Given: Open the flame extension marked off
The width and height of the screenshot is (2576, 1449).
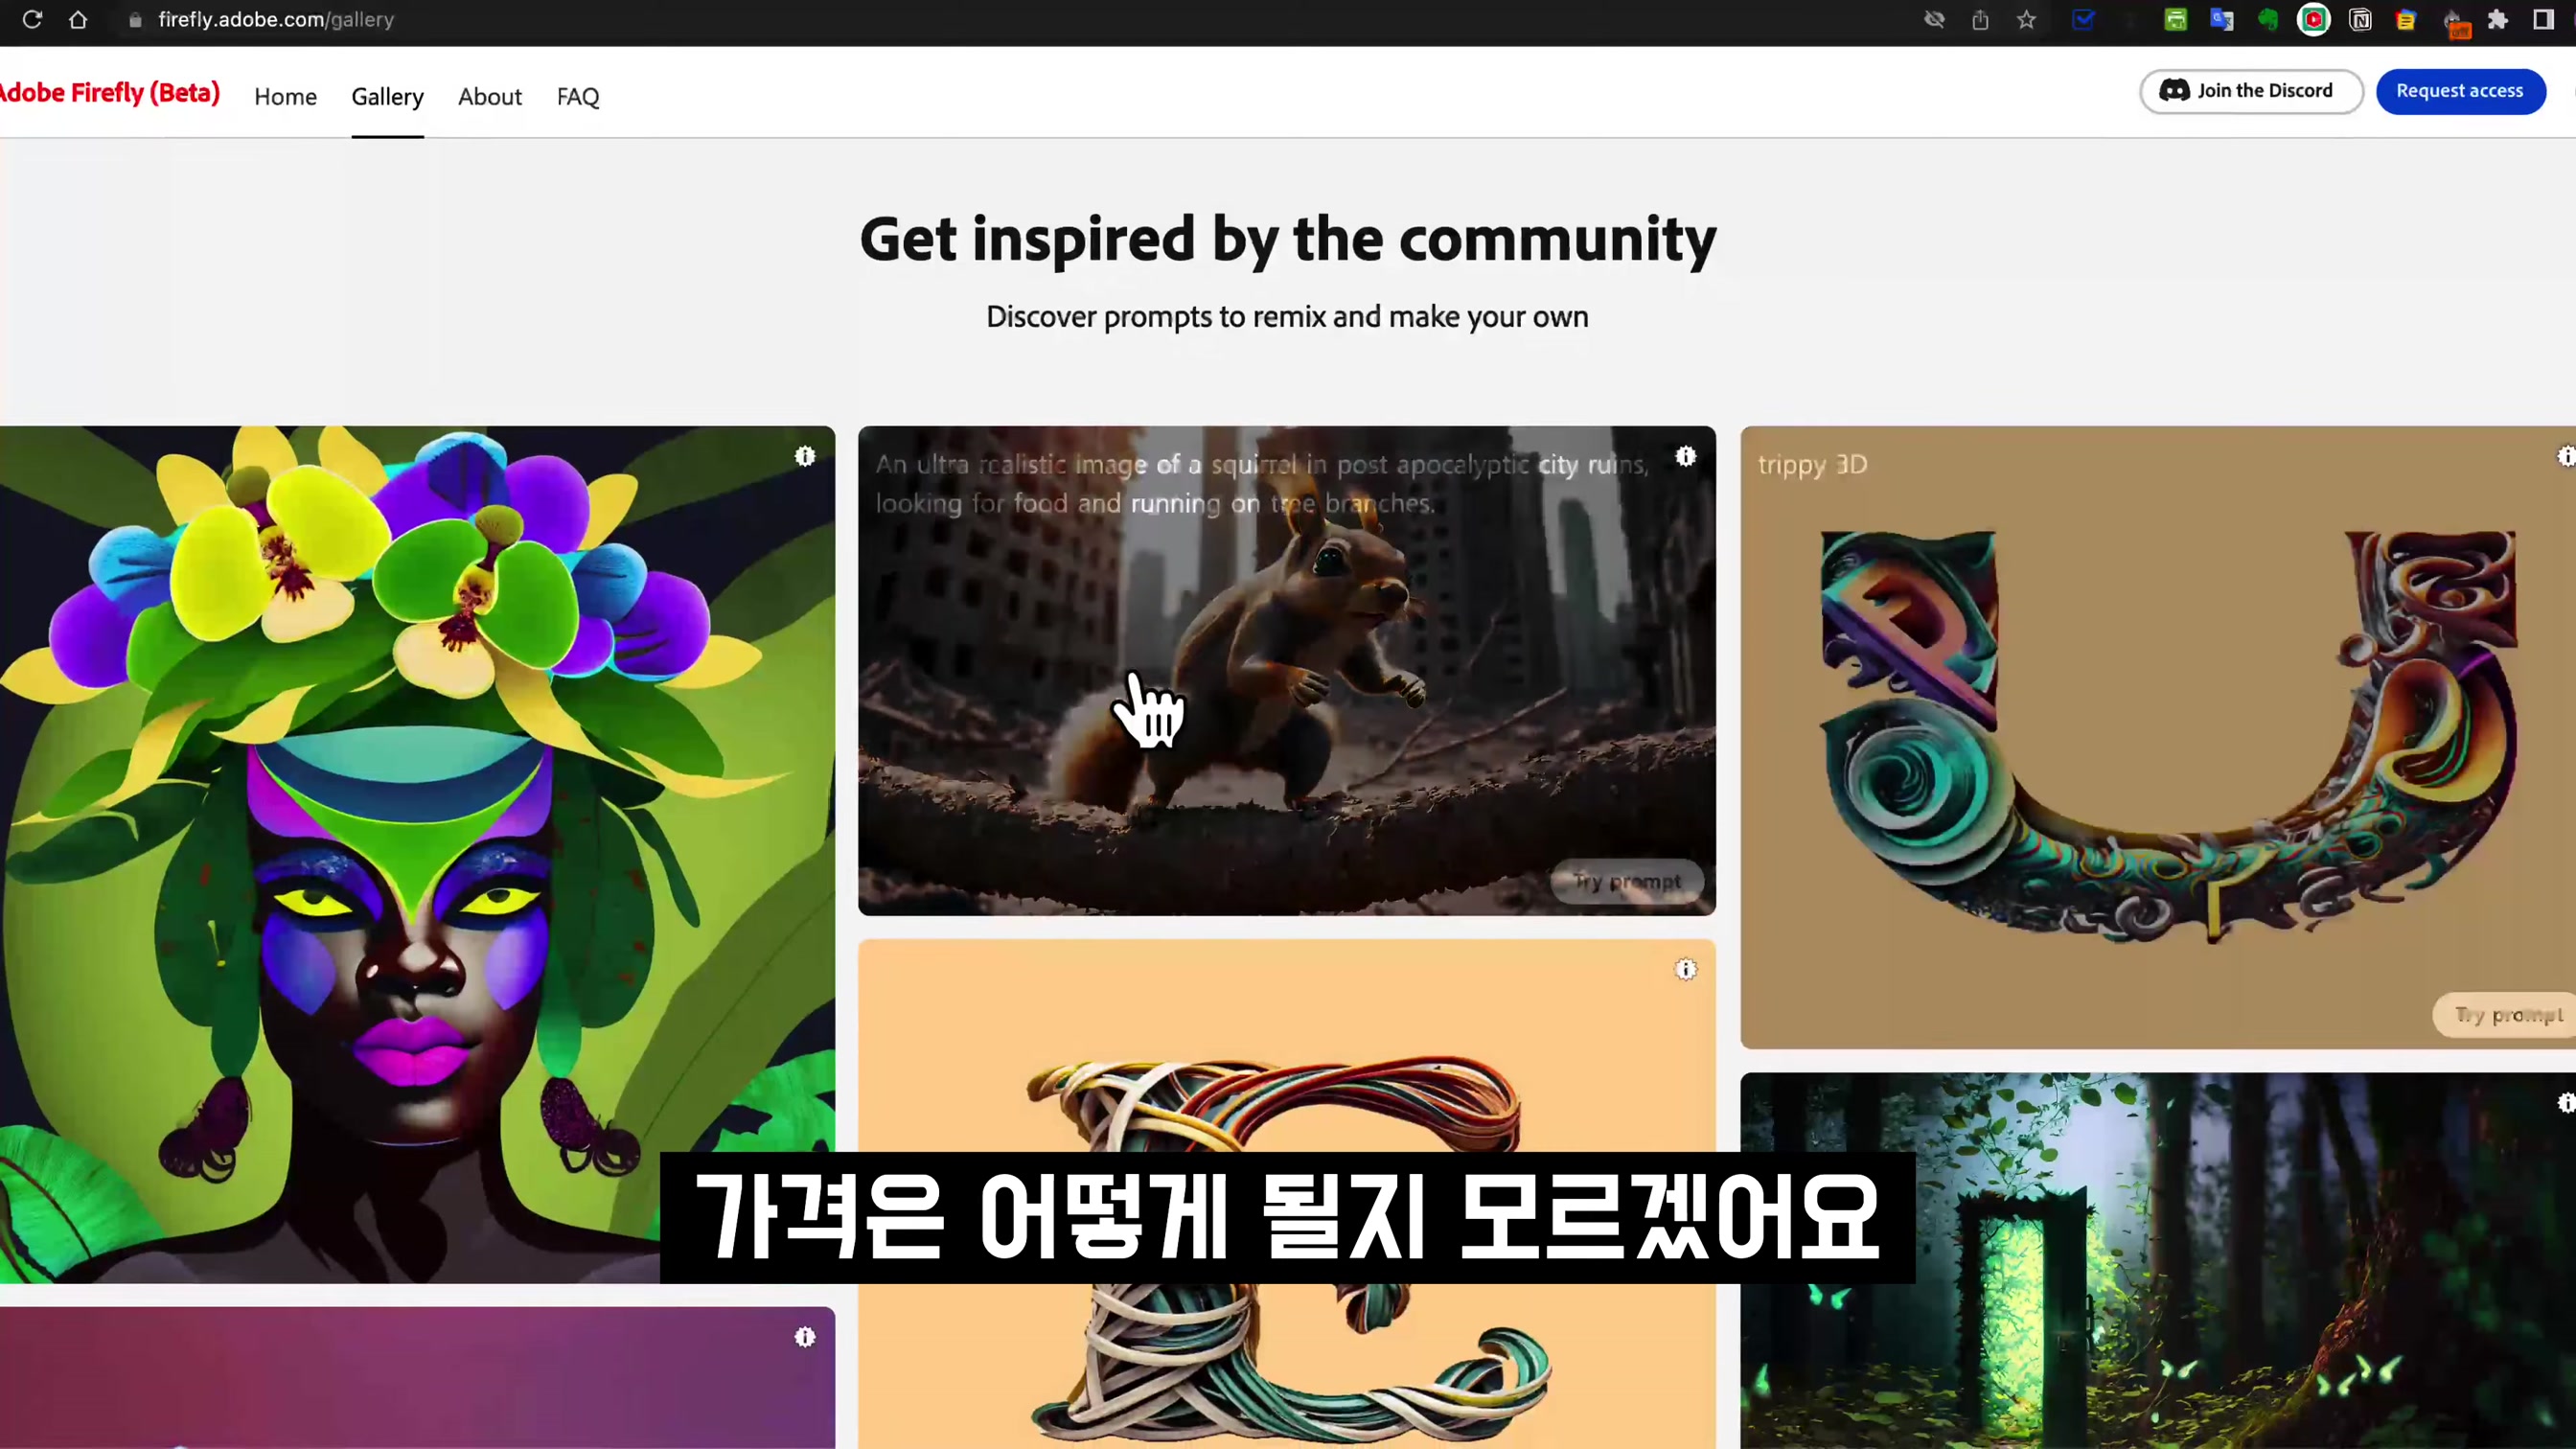Looking at the screenshot, I should (2454, 22).
